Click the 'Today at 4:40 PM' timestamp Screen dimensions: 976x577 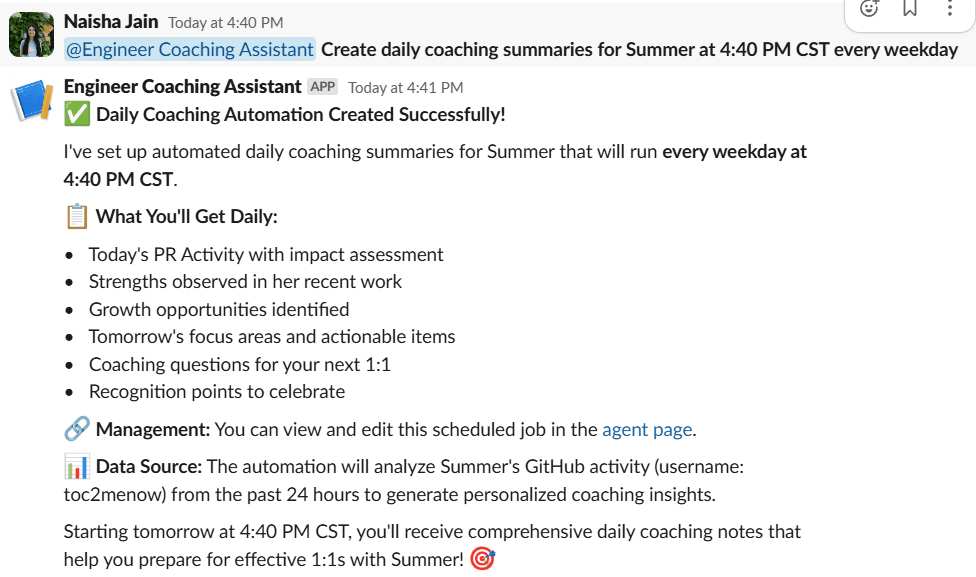(225, 22)
